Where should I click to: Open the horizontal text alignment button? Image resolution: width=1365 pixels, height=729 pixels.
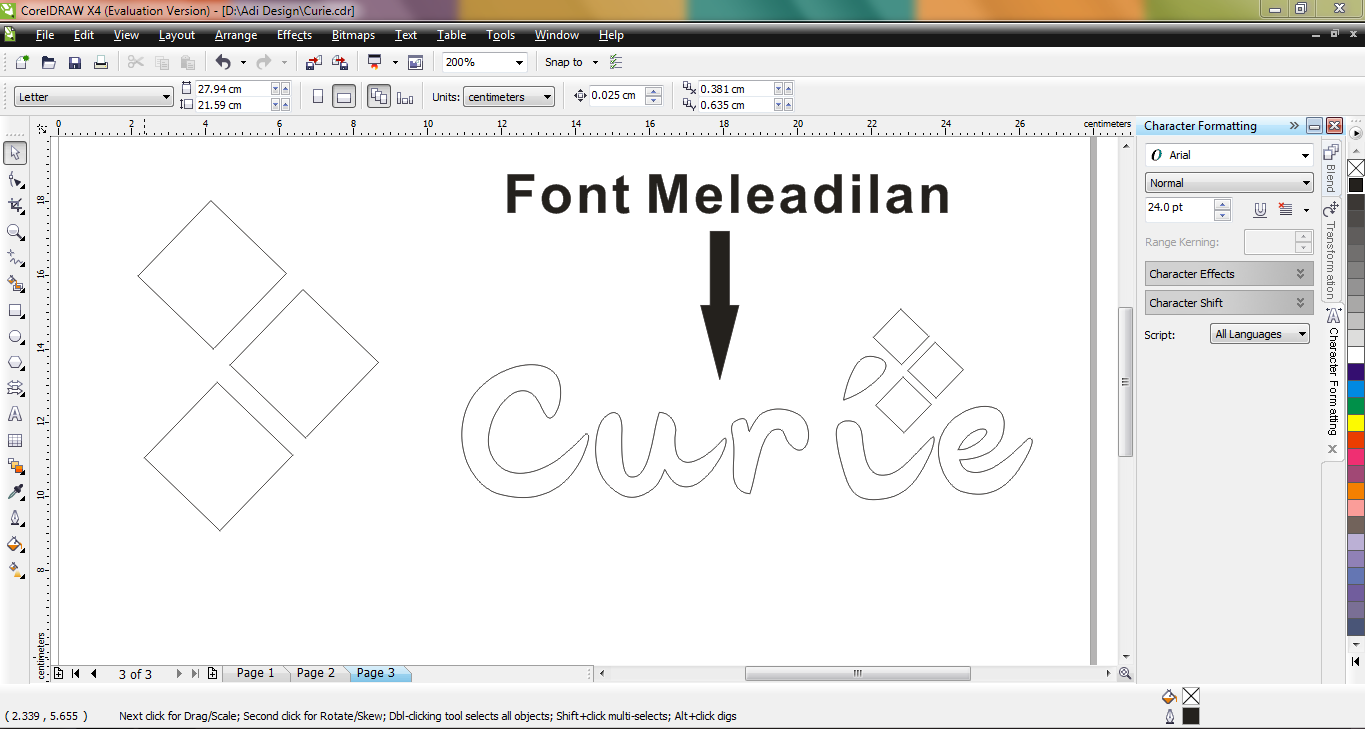pyautogui.click(x=1286, y=210)
